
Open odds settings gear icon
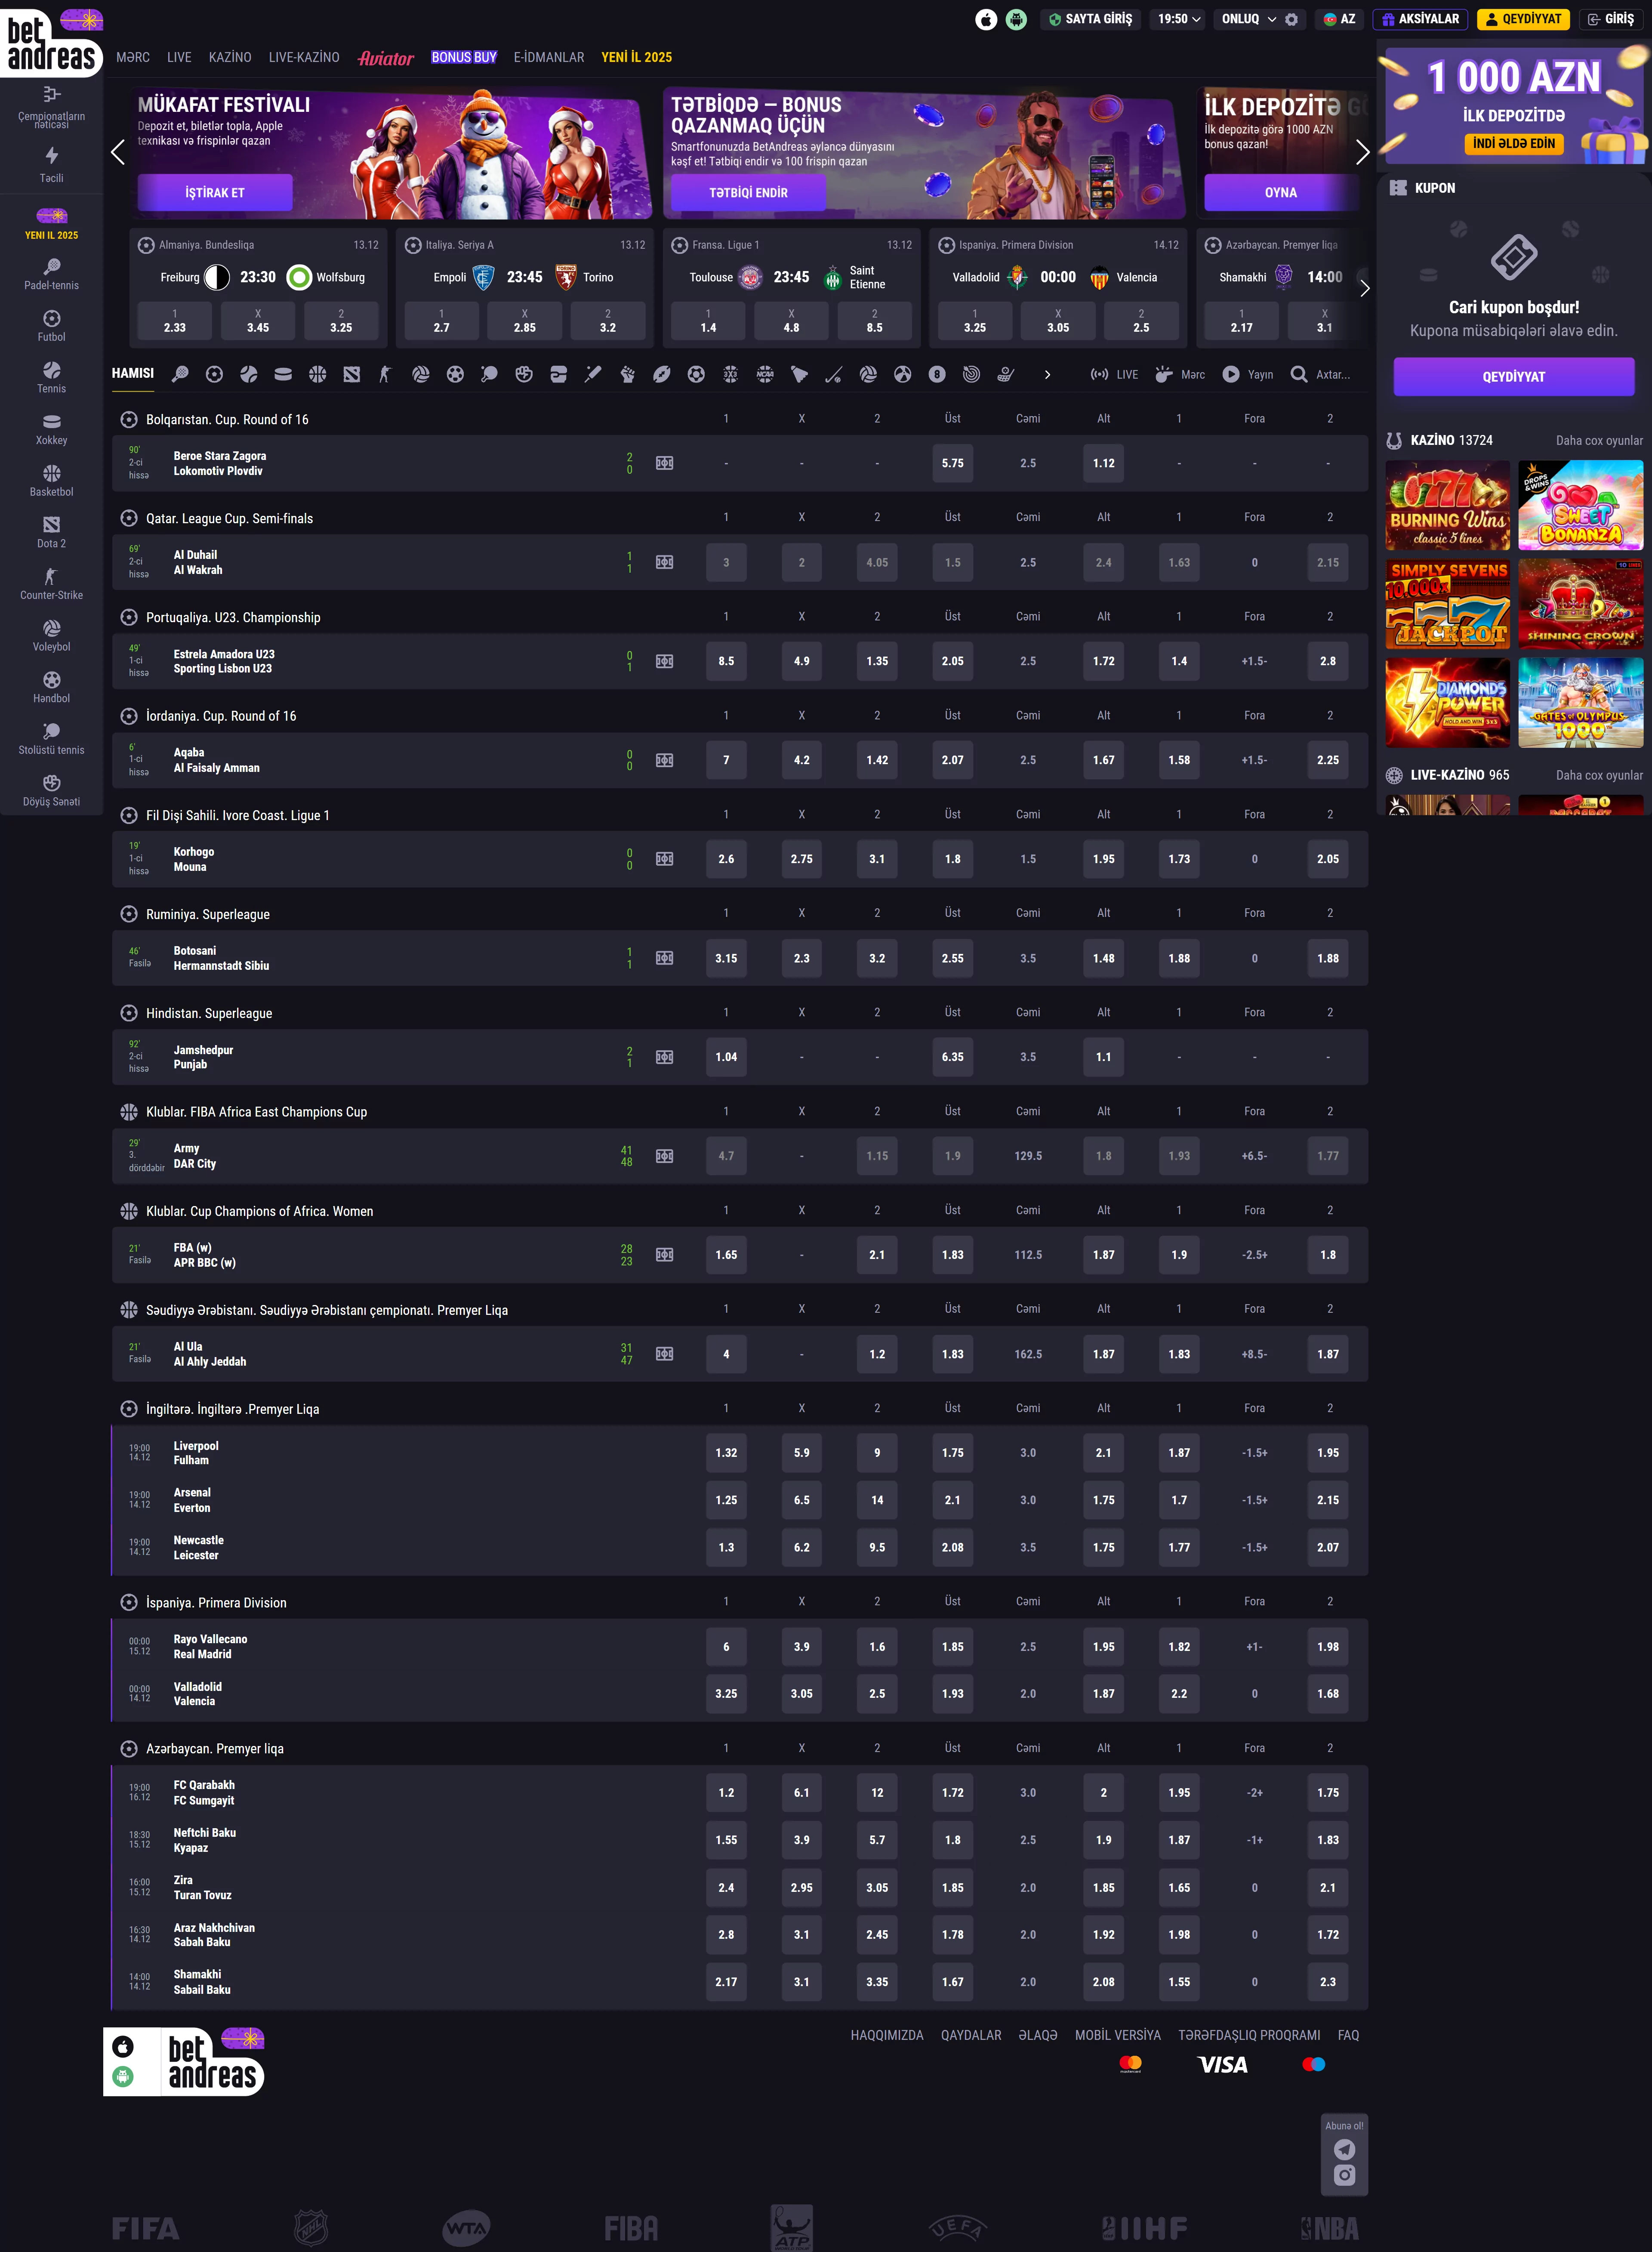[1291, 19]
